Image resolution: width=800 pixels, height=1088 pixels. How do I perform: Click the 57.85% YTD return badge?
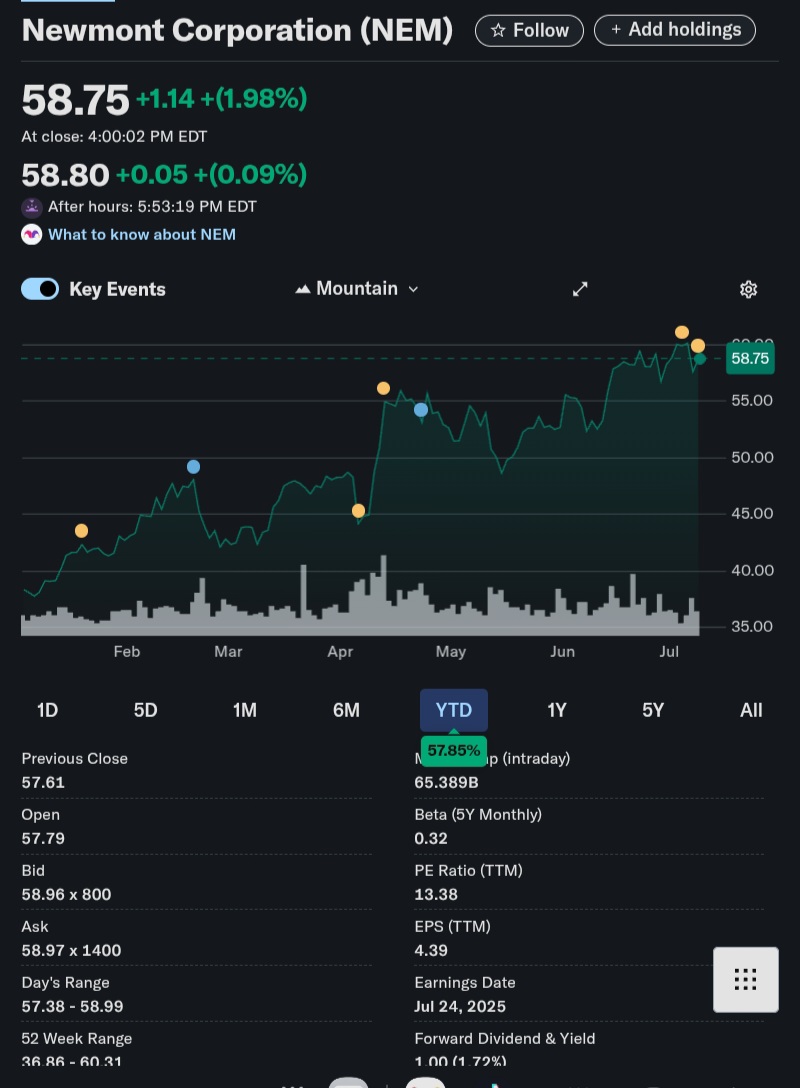click(x=454, y=750)
